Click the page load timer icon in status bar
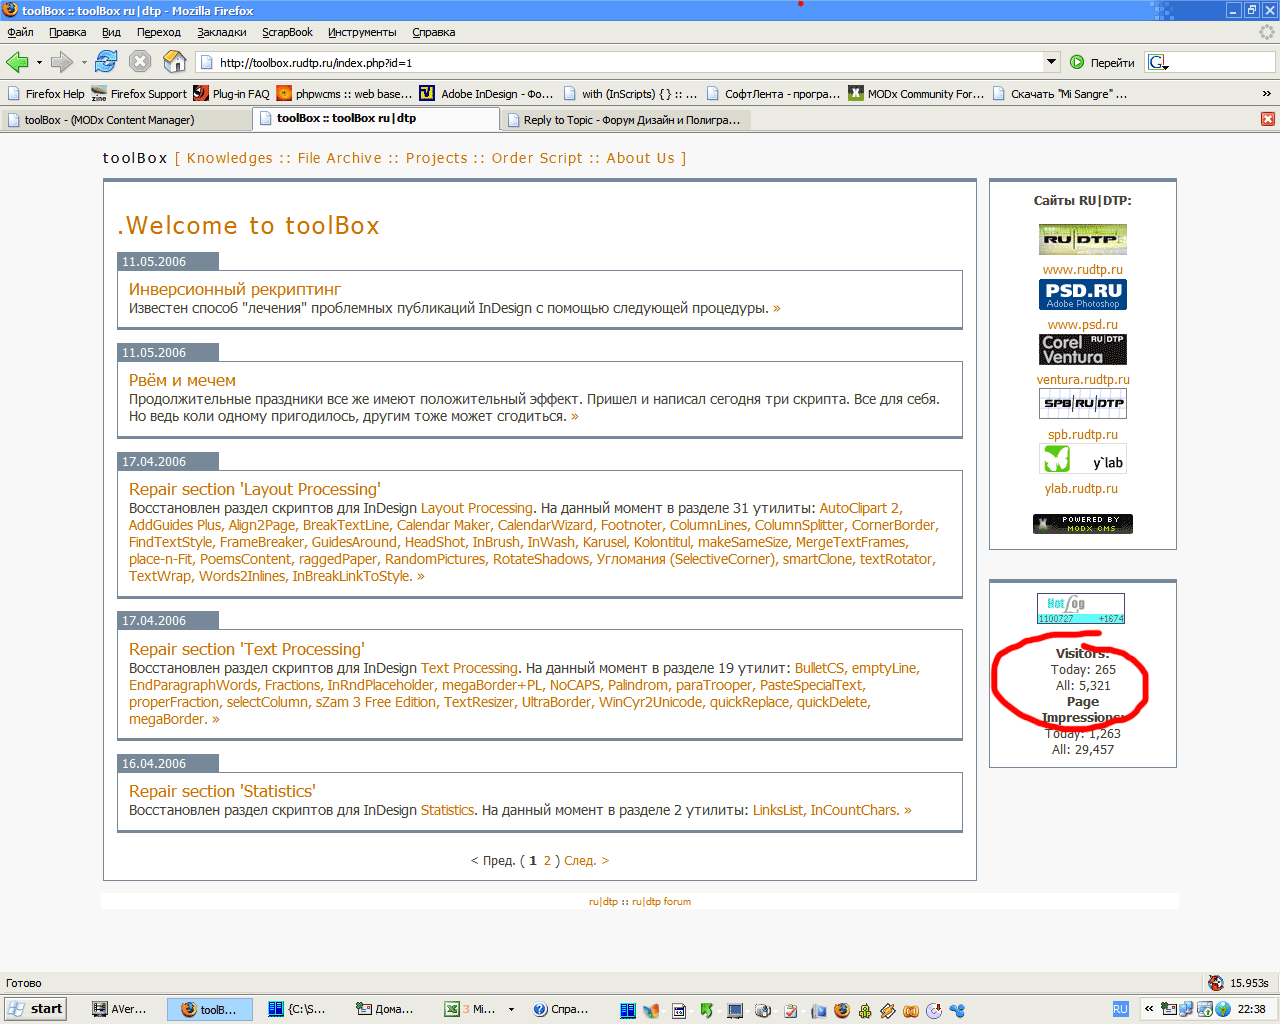 click(x=1216, y=983)
